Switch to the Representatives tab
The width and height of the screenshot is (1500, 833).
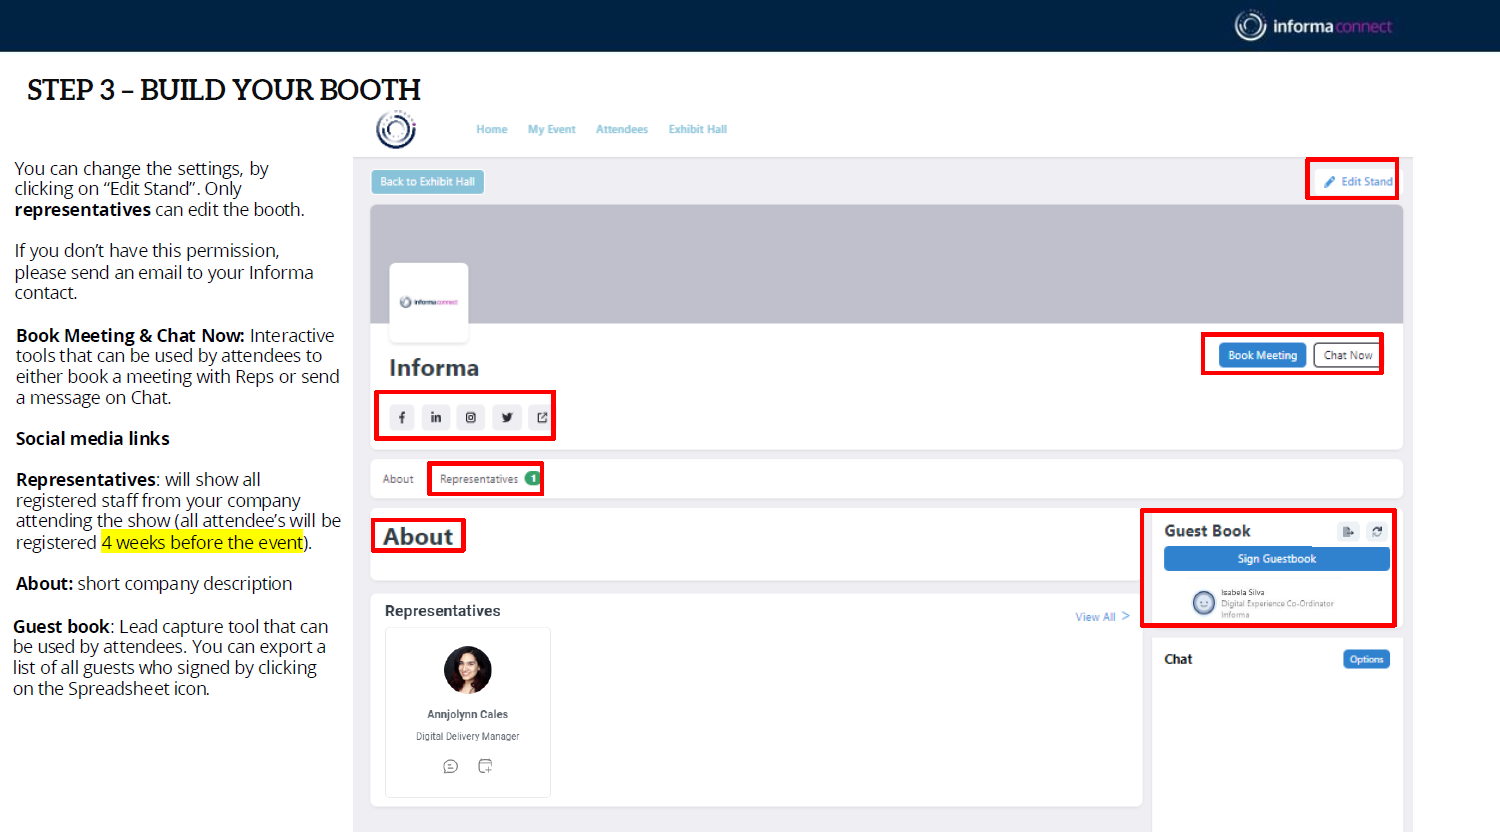[479, 479]
